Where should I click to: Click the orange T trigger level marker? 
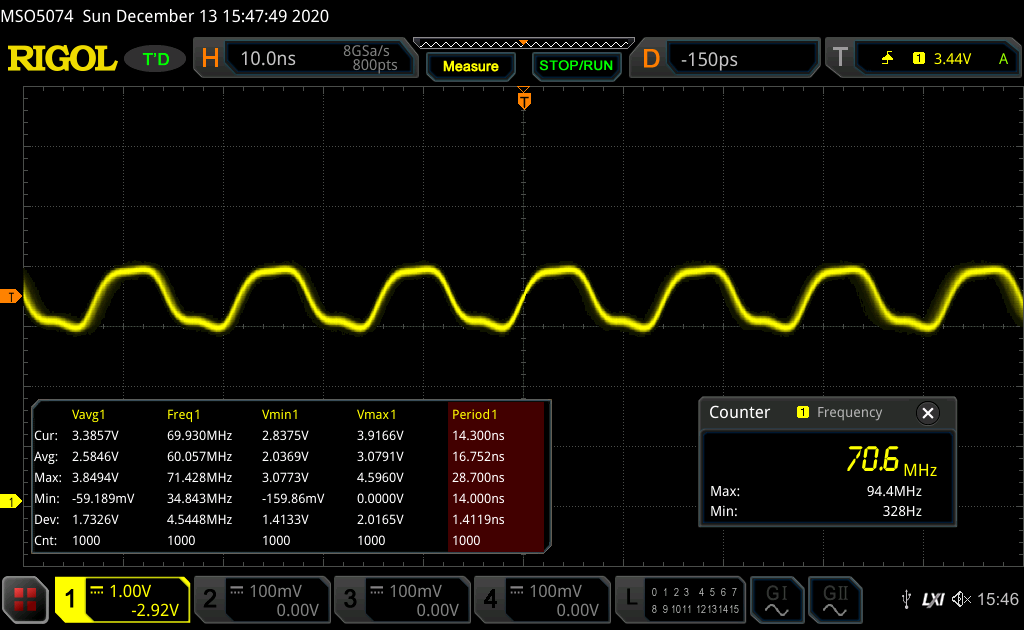click(x=11, y=296)
